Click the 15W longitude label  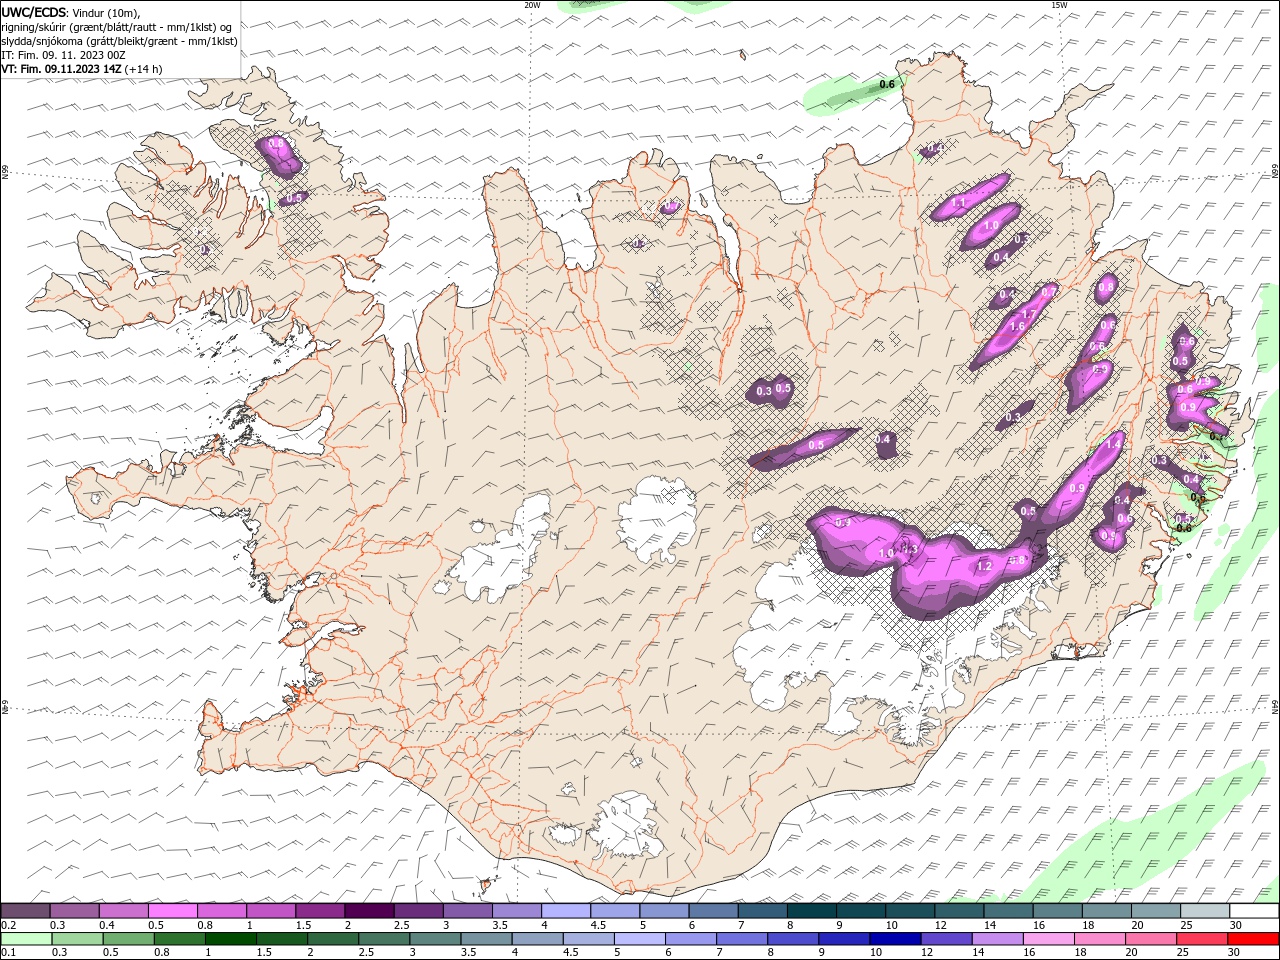(1059, 5)
